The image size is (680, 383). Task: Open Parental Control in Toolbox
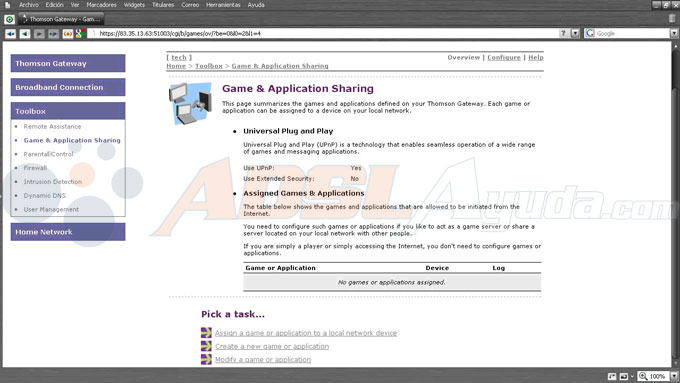click(49, 154)
